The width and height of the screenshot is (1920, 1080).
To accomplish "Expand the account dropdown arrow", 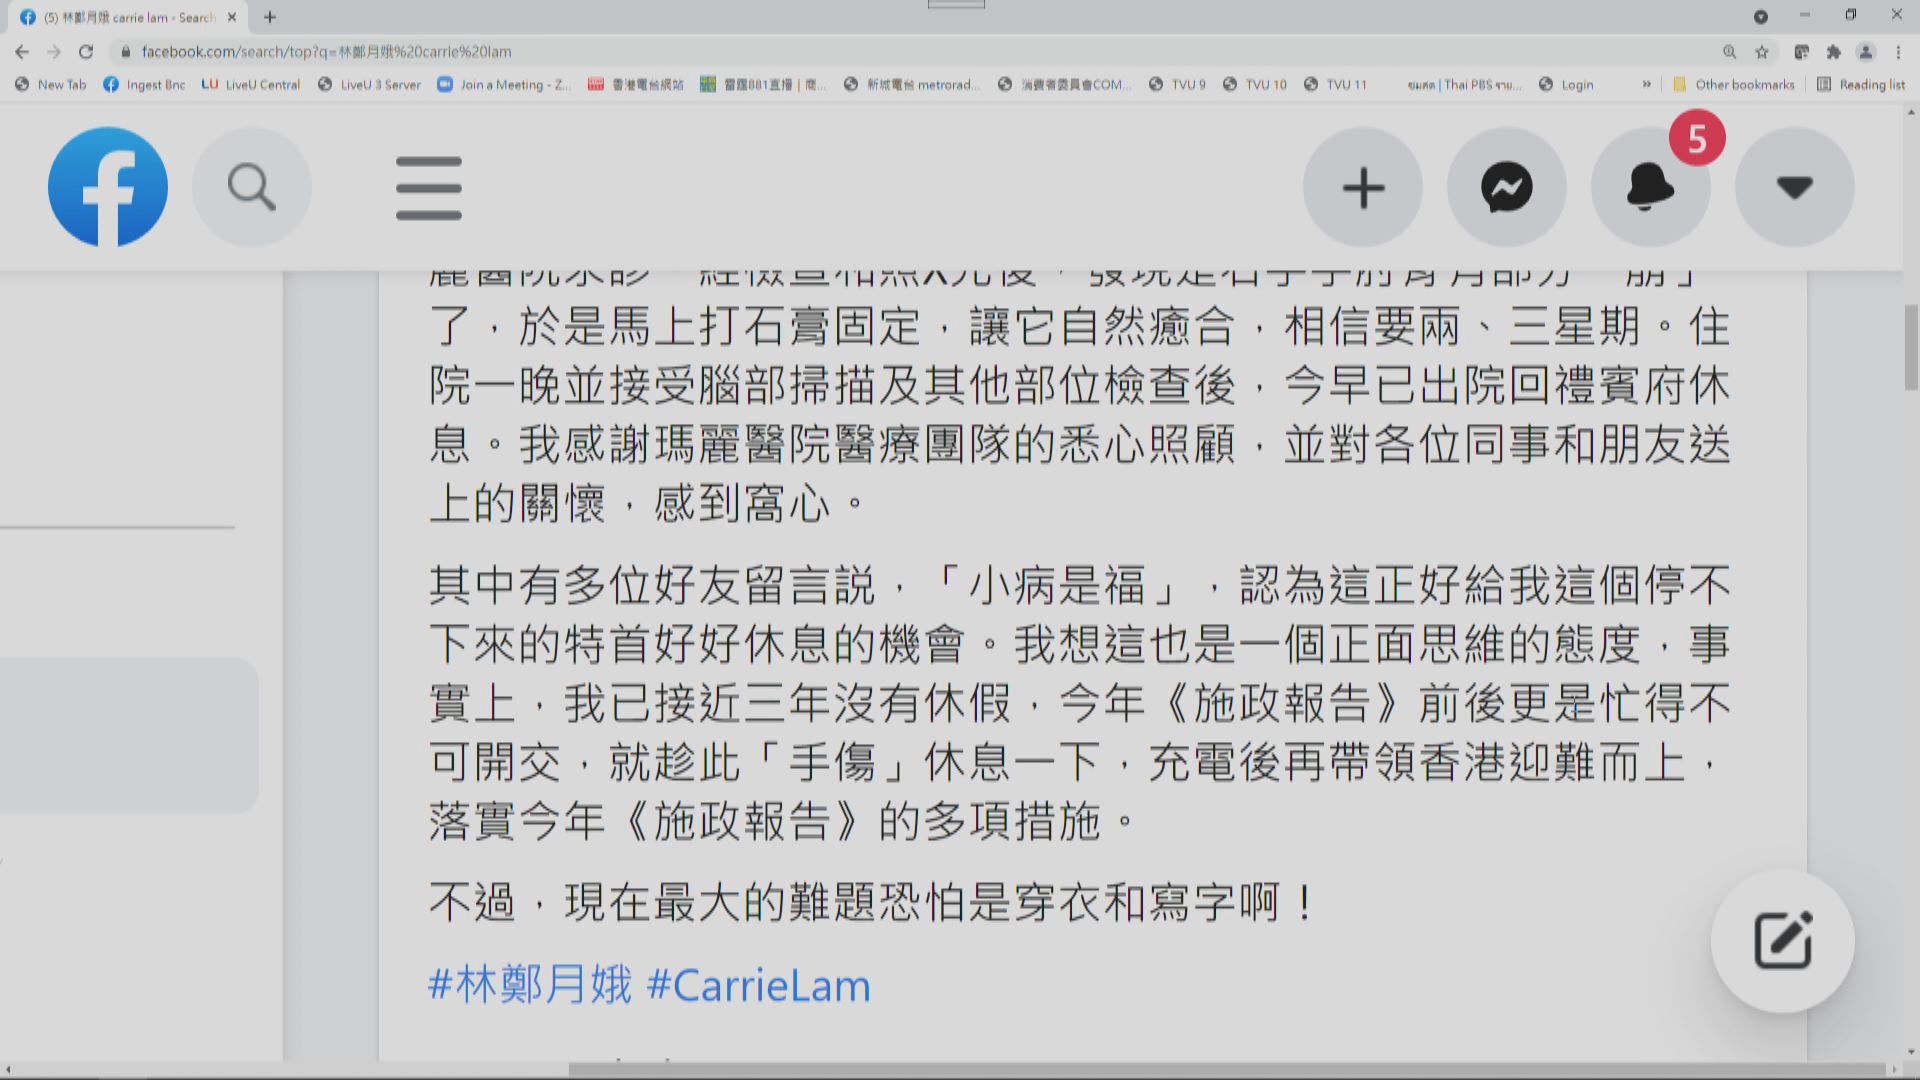I will 1794,187.
